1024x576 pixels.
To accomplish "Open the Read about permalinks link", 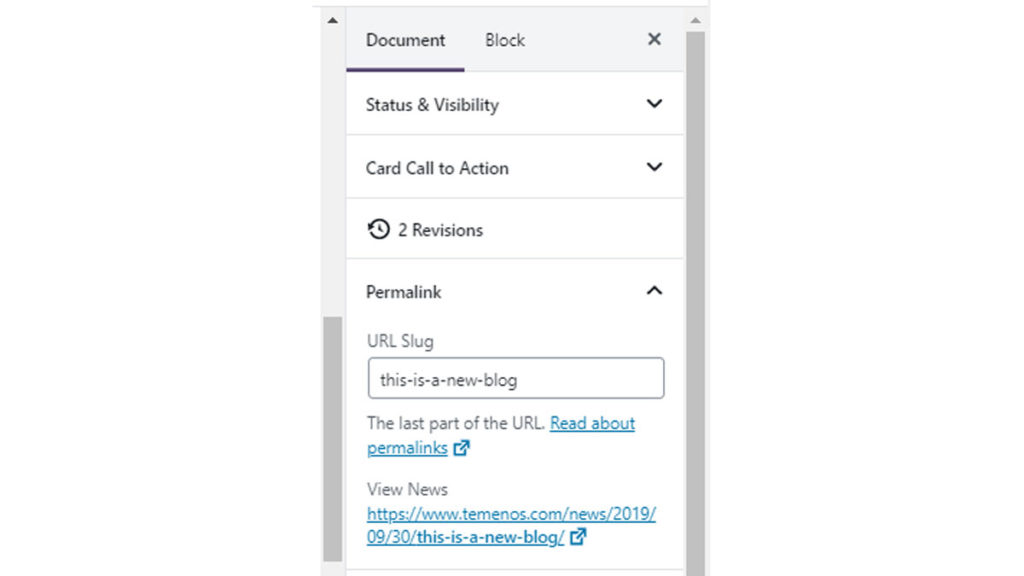I will coord(592,423).
